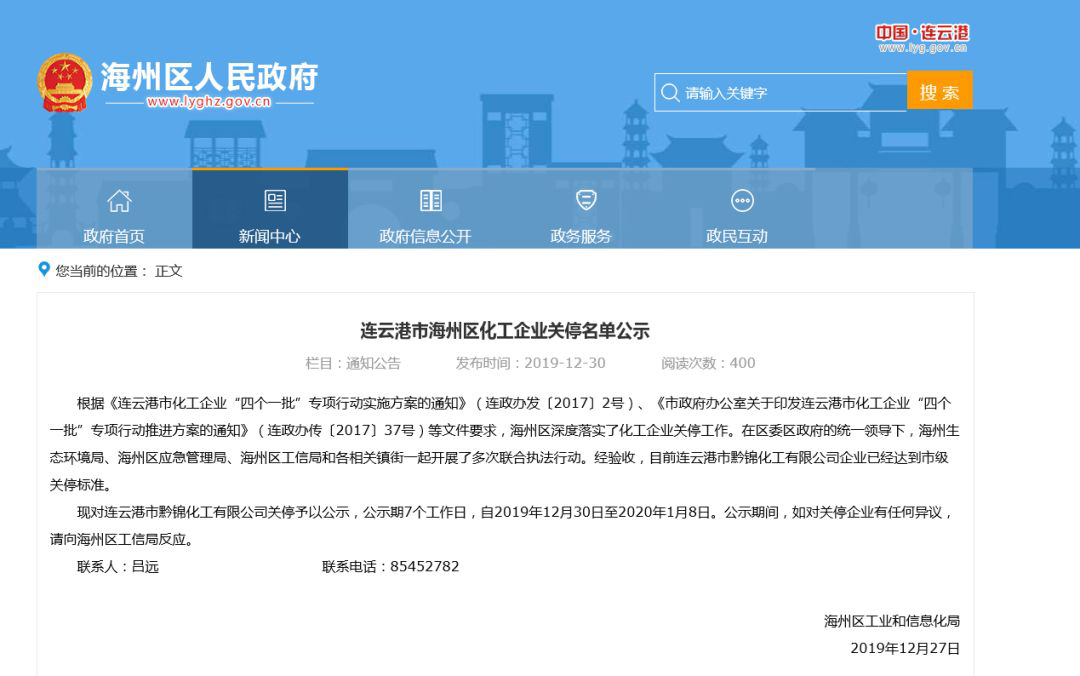
Task: Open the 政府首页 navigation tab
Action: pos(114,209)
